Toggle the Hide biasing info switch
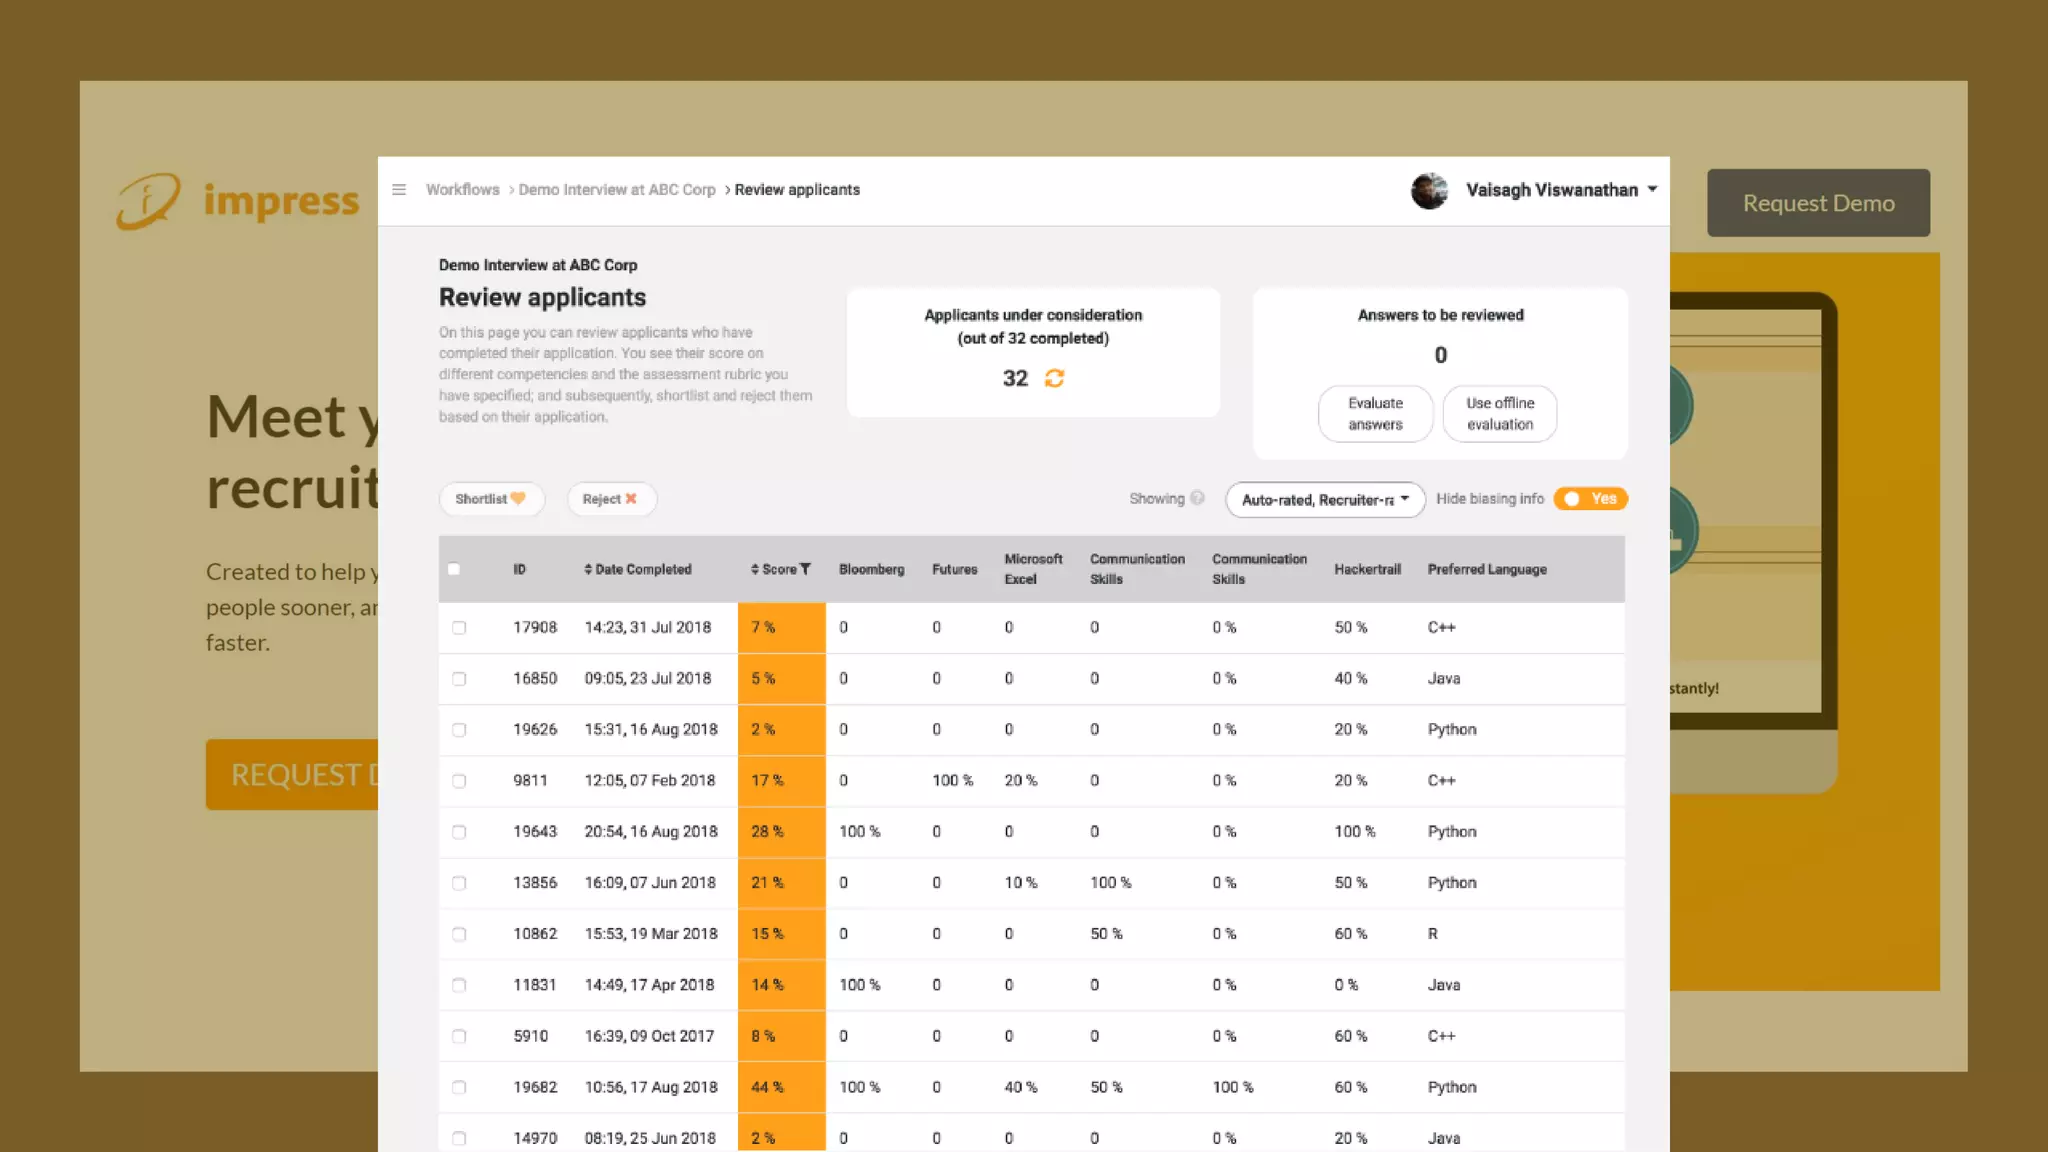Viewport: 2048px width, 1152px height. pyautogui.click(x=1590, y=498)
